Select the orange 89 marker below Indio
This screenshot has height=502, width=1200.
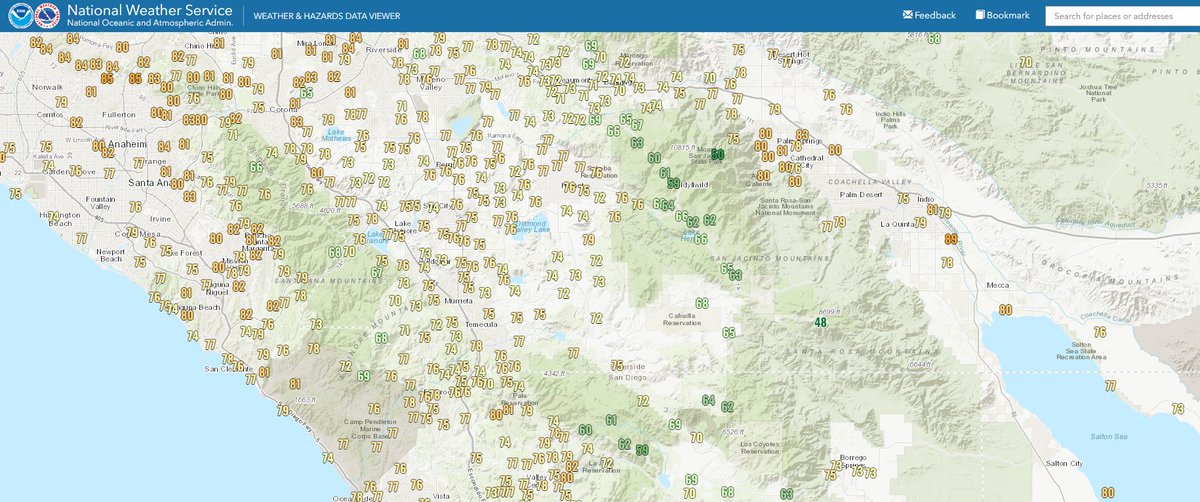click(951, 239)
